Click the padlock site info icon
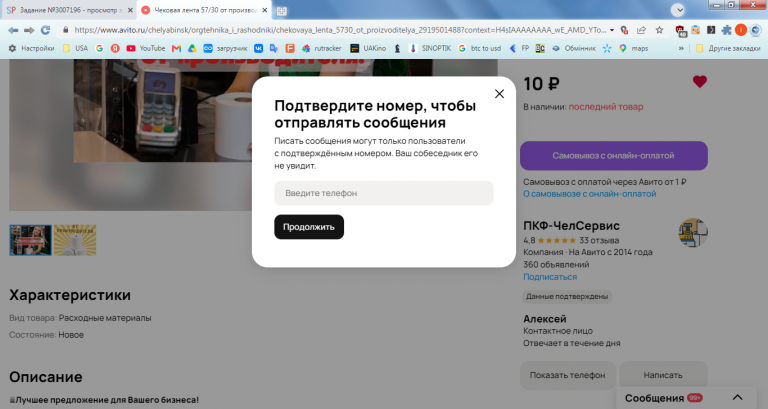 click(66, 30)
